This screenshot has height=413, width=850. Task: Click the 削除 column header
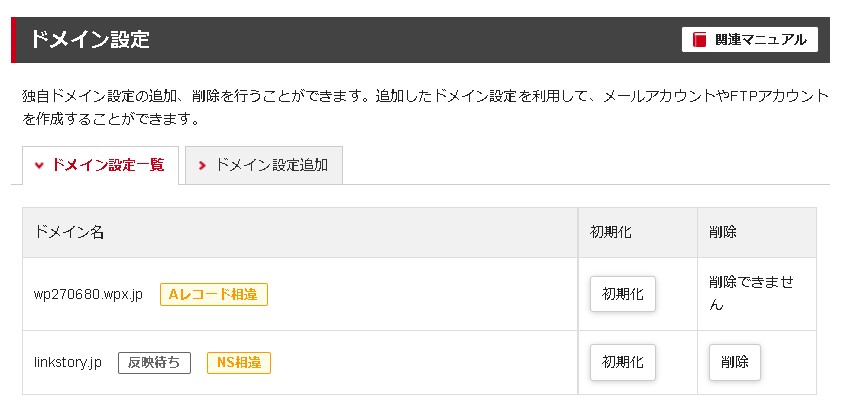click(x=722, y=232)
